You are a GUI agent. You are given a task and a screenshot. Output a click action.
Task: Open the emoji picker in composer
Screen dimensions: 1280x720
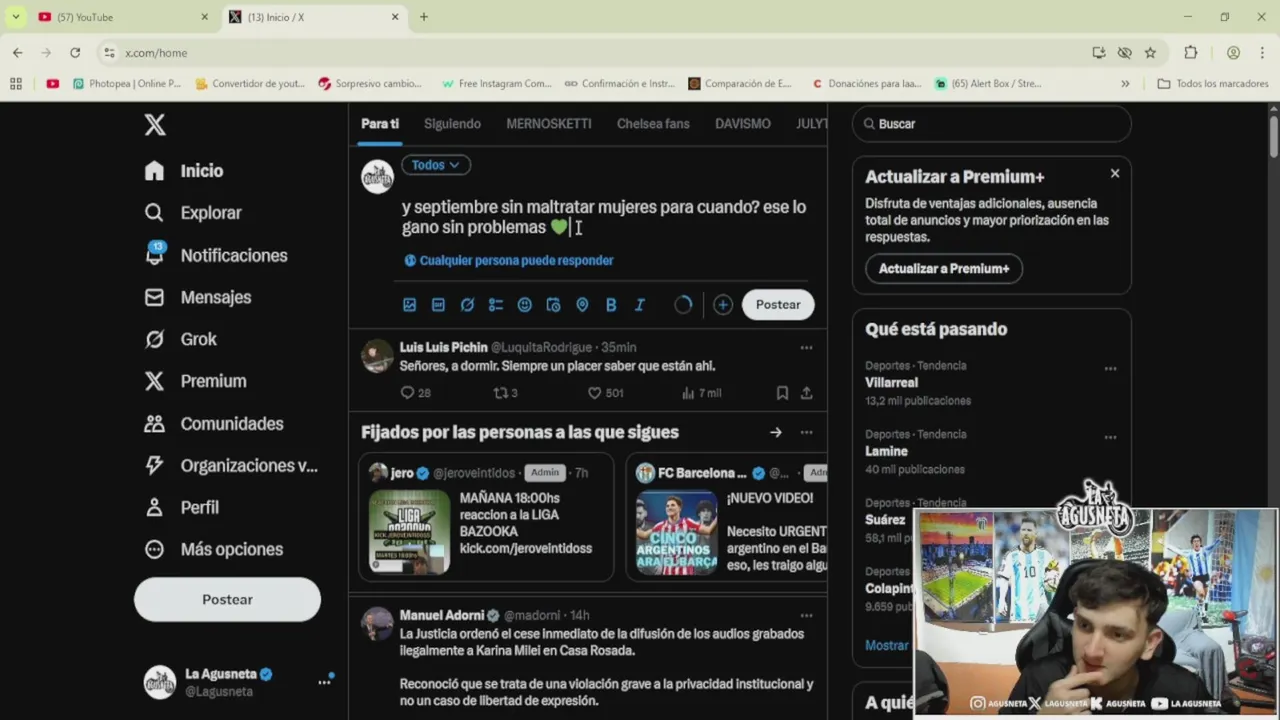(525, 305)
